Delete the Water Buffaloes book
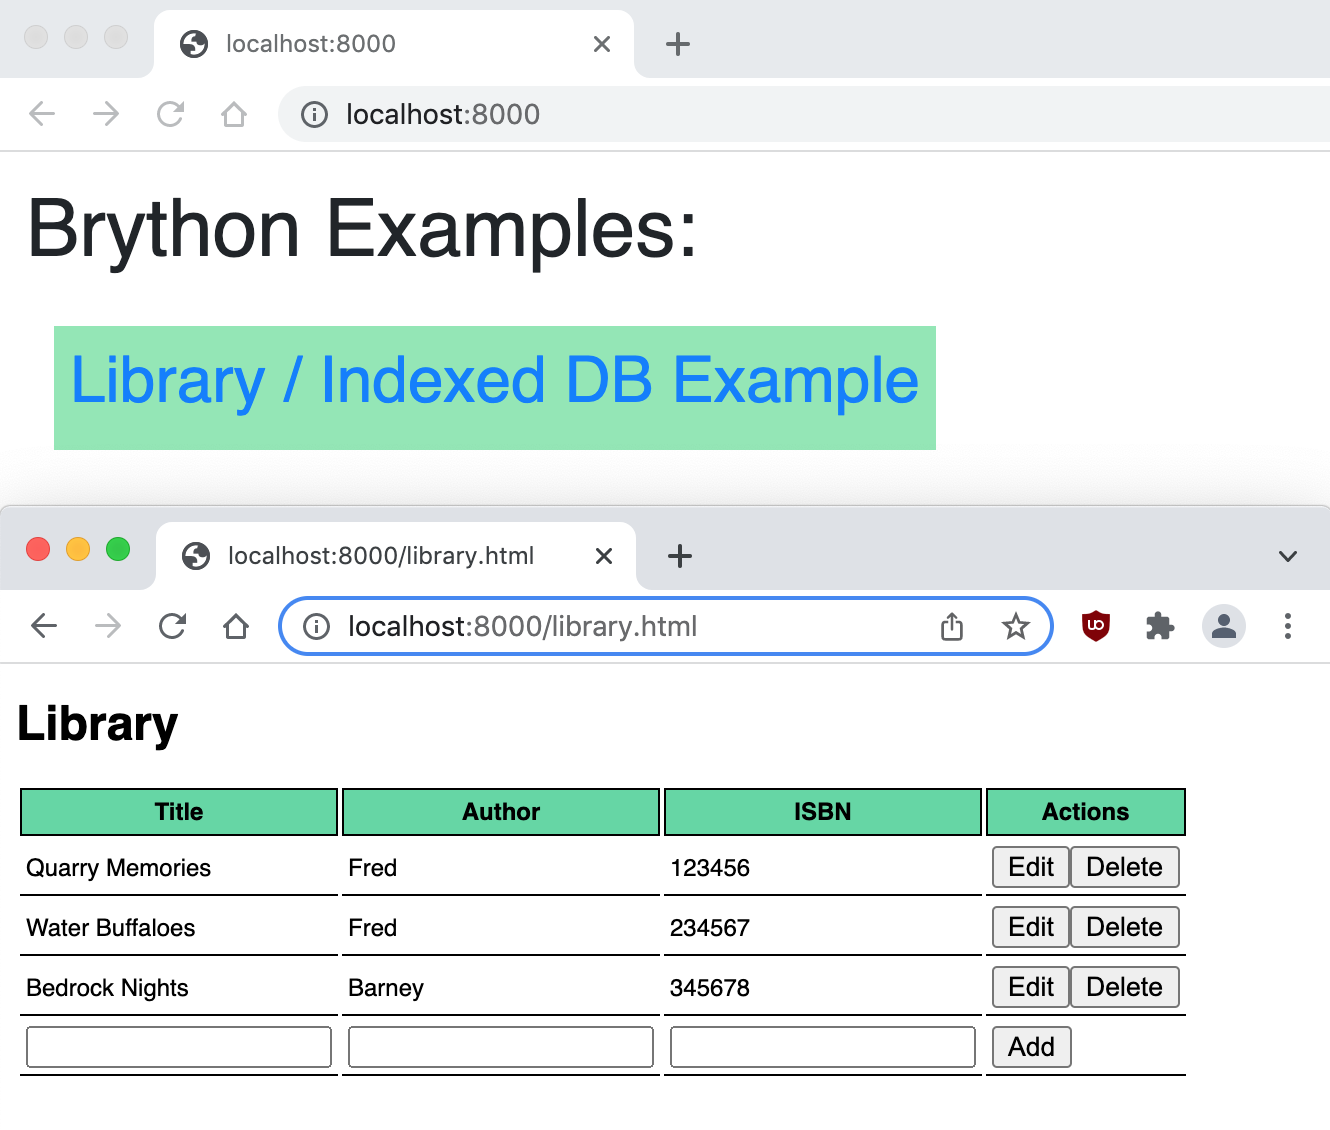Screen dimensions: 1330x1130 pyautogui.click(x=1125, y=927)
